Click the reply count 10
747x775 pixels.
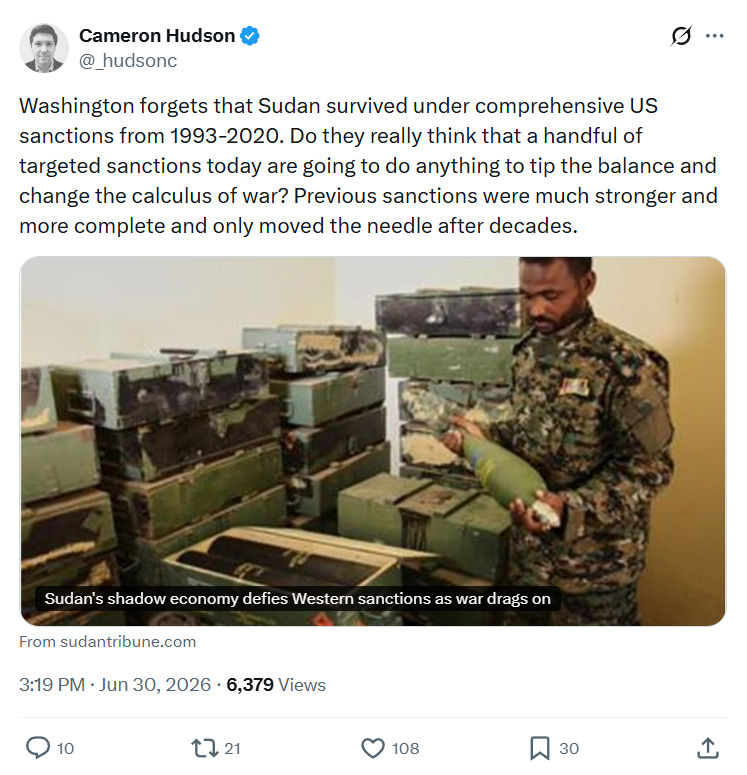pyautogui.click(x=65, y=748)
